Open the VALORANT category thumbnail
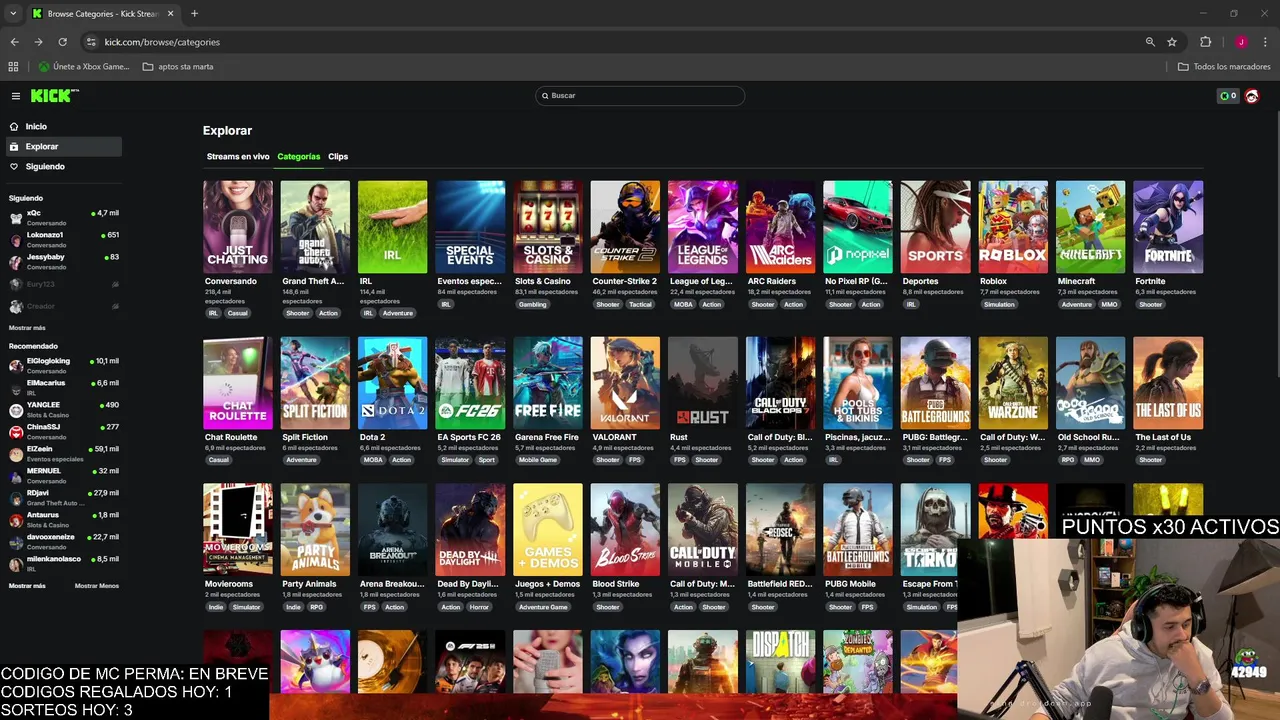This screenshot has width=1280, height=720. point(625,383)
